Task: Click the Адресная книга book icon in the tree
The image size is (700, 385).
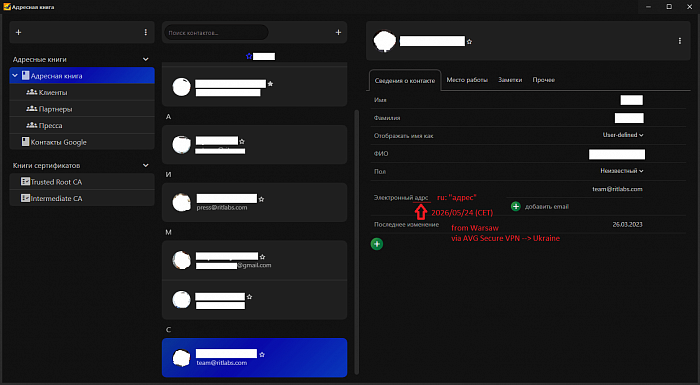Action: tap(25, 75)
